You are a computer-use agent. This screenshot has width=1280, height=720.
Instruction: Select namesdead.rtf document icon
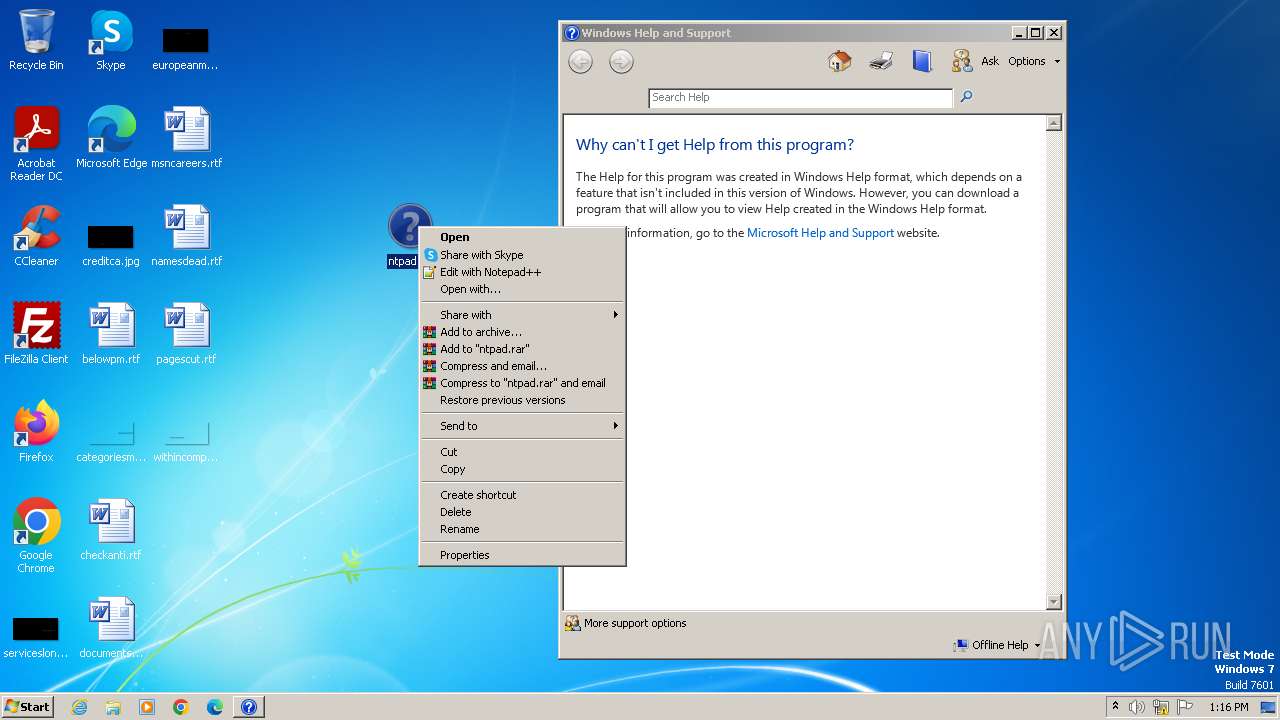[x=186, y=236]
